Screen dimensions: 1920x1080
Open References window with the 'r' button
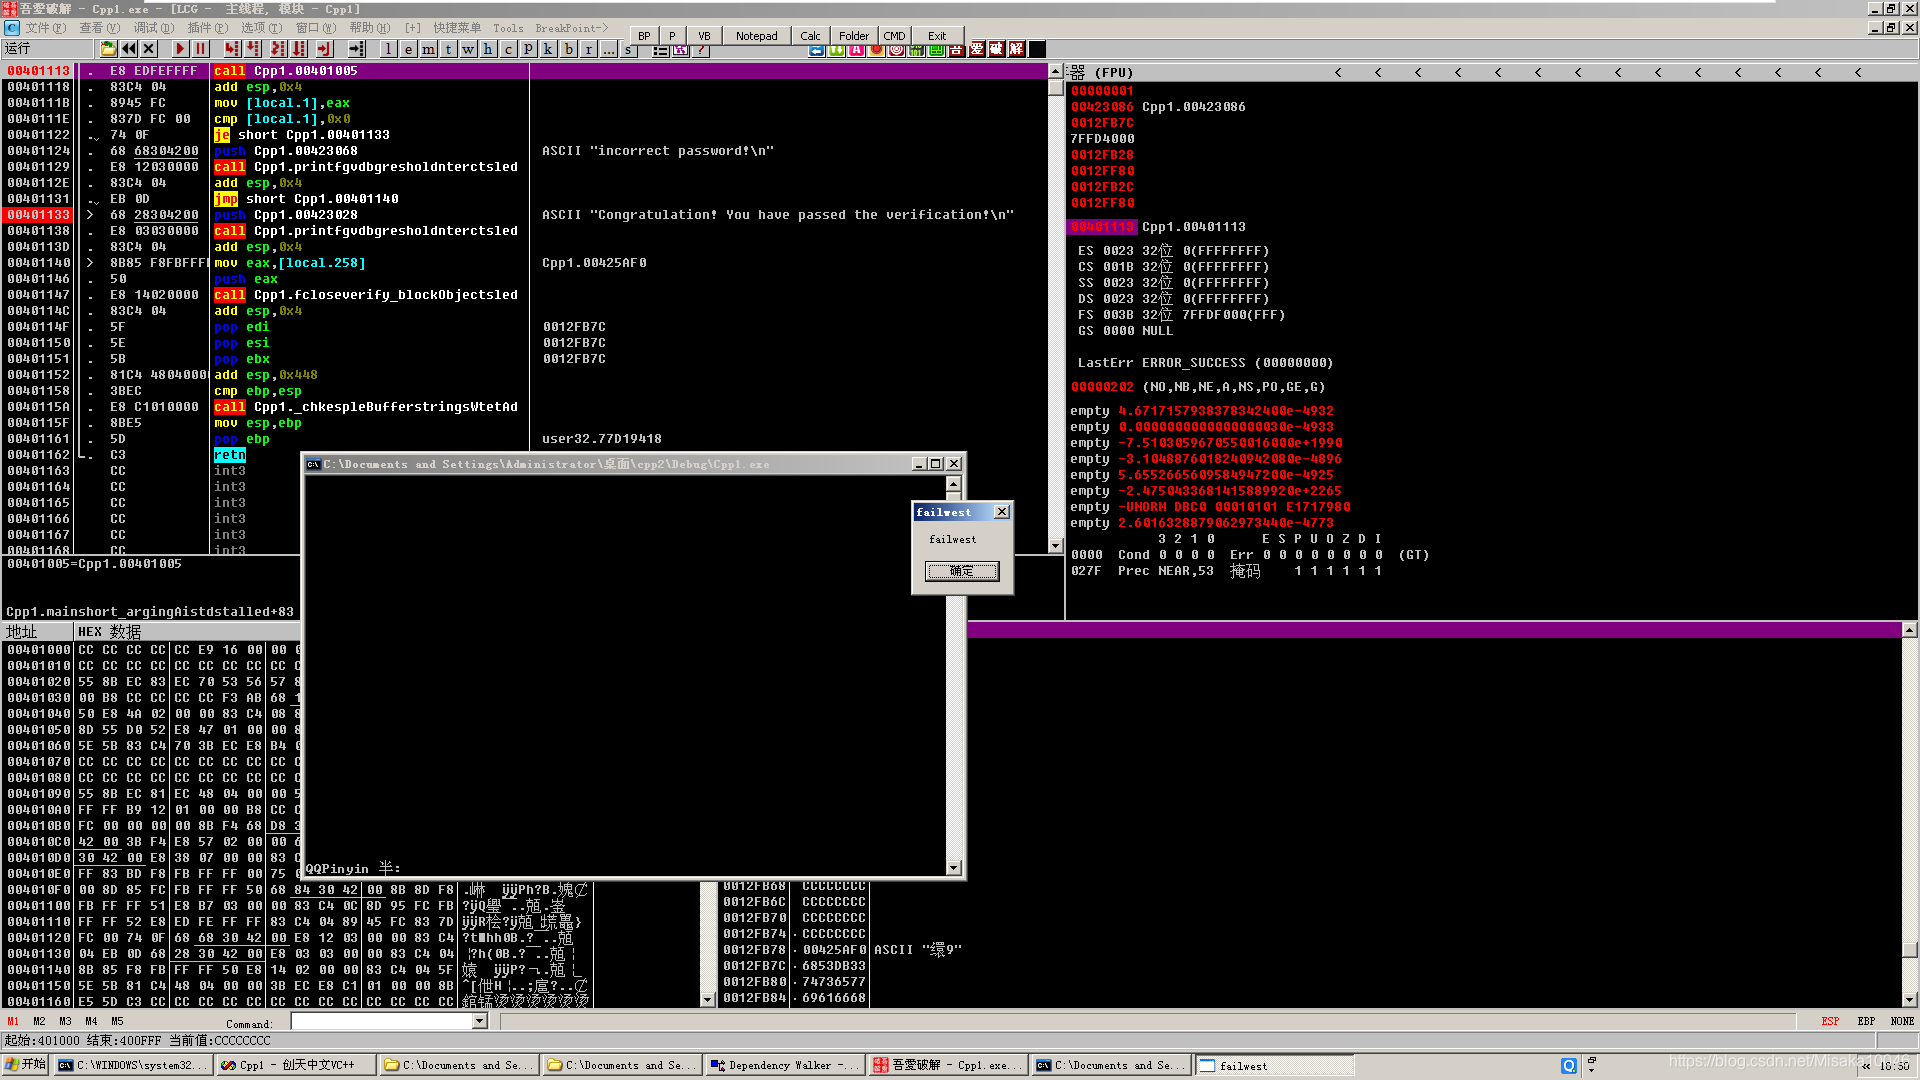click(x=588, y=49)
